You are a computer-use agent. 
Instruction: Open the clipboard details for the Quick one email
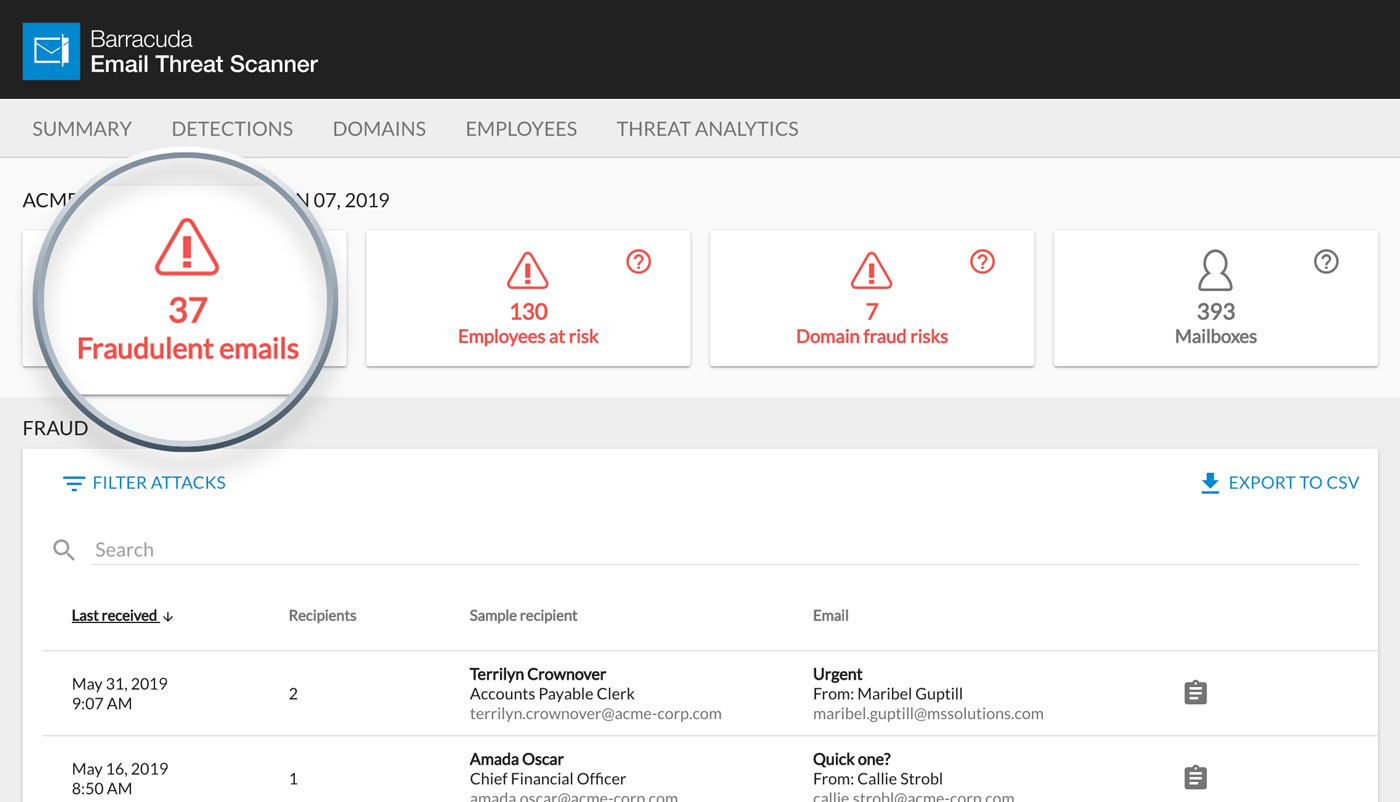[x=1196, y=777]
